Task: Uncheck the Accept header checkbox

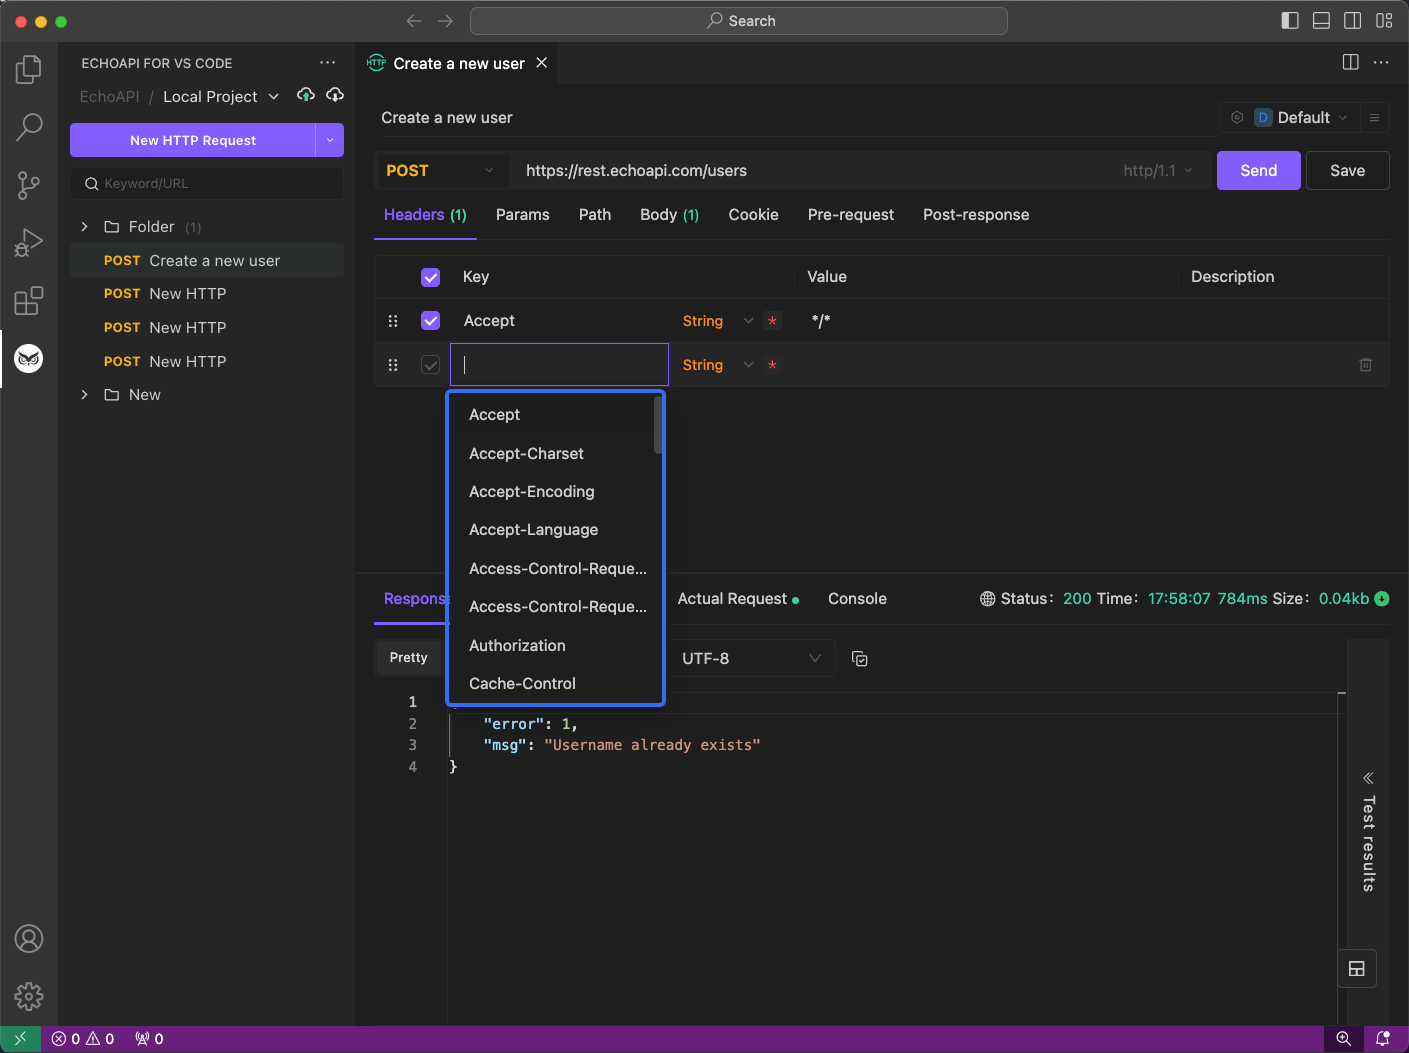Action: (x=431, y=320)
